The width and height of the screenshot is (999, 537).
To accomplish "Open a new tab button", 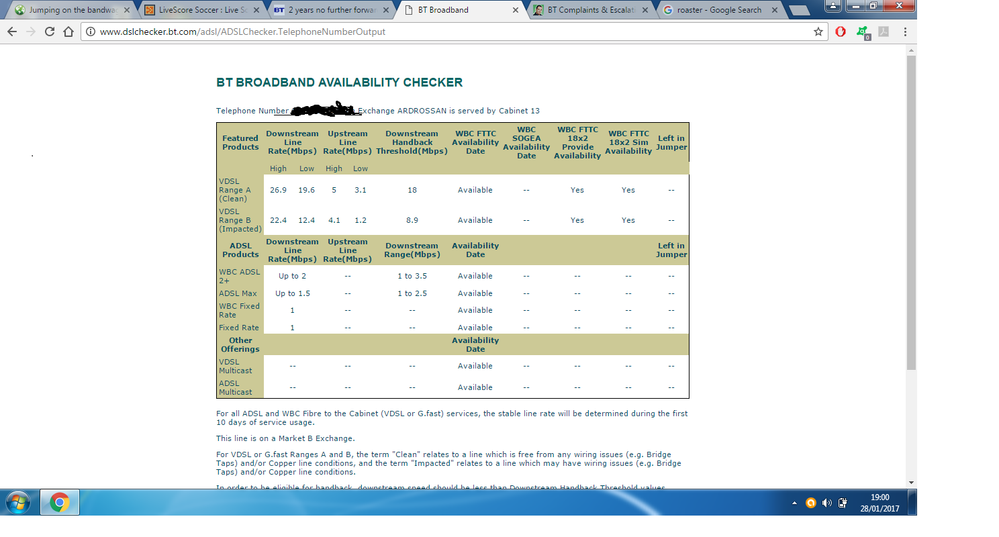I will (x=798, y=10).
